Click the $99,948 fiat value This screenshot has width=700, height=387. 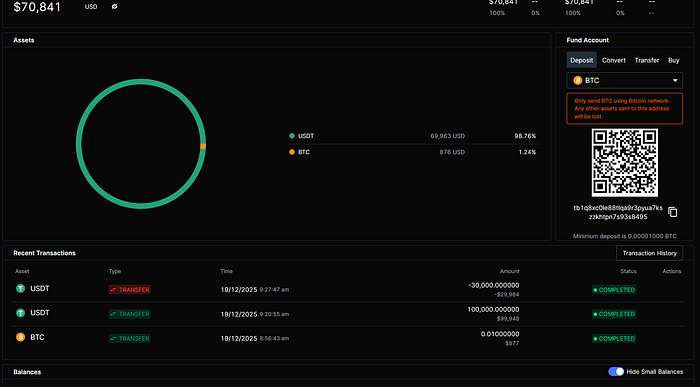click(508, 319)
